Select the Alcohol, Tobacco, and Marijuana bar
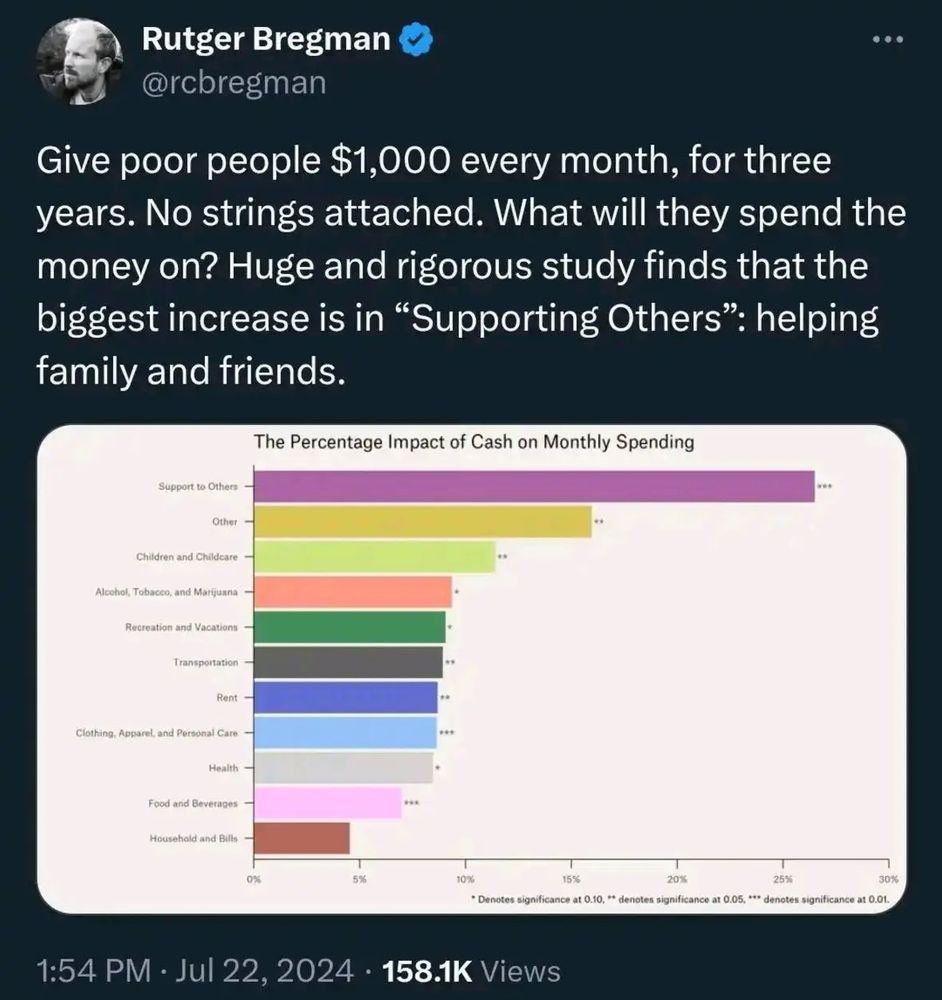Image resolution: width=942 pixels, height=1000 pixels. [353, 592]
